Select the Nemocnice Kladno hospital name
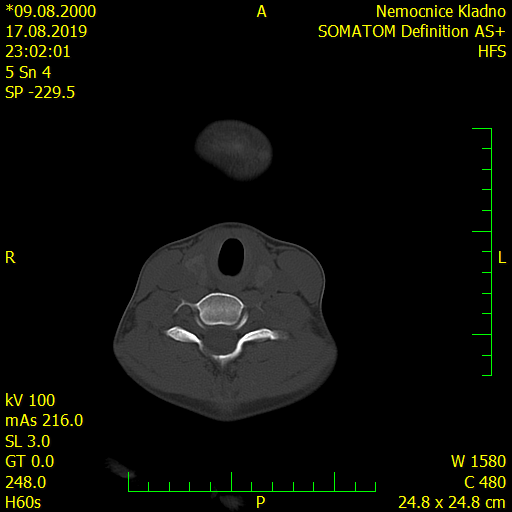 (441, 12)
